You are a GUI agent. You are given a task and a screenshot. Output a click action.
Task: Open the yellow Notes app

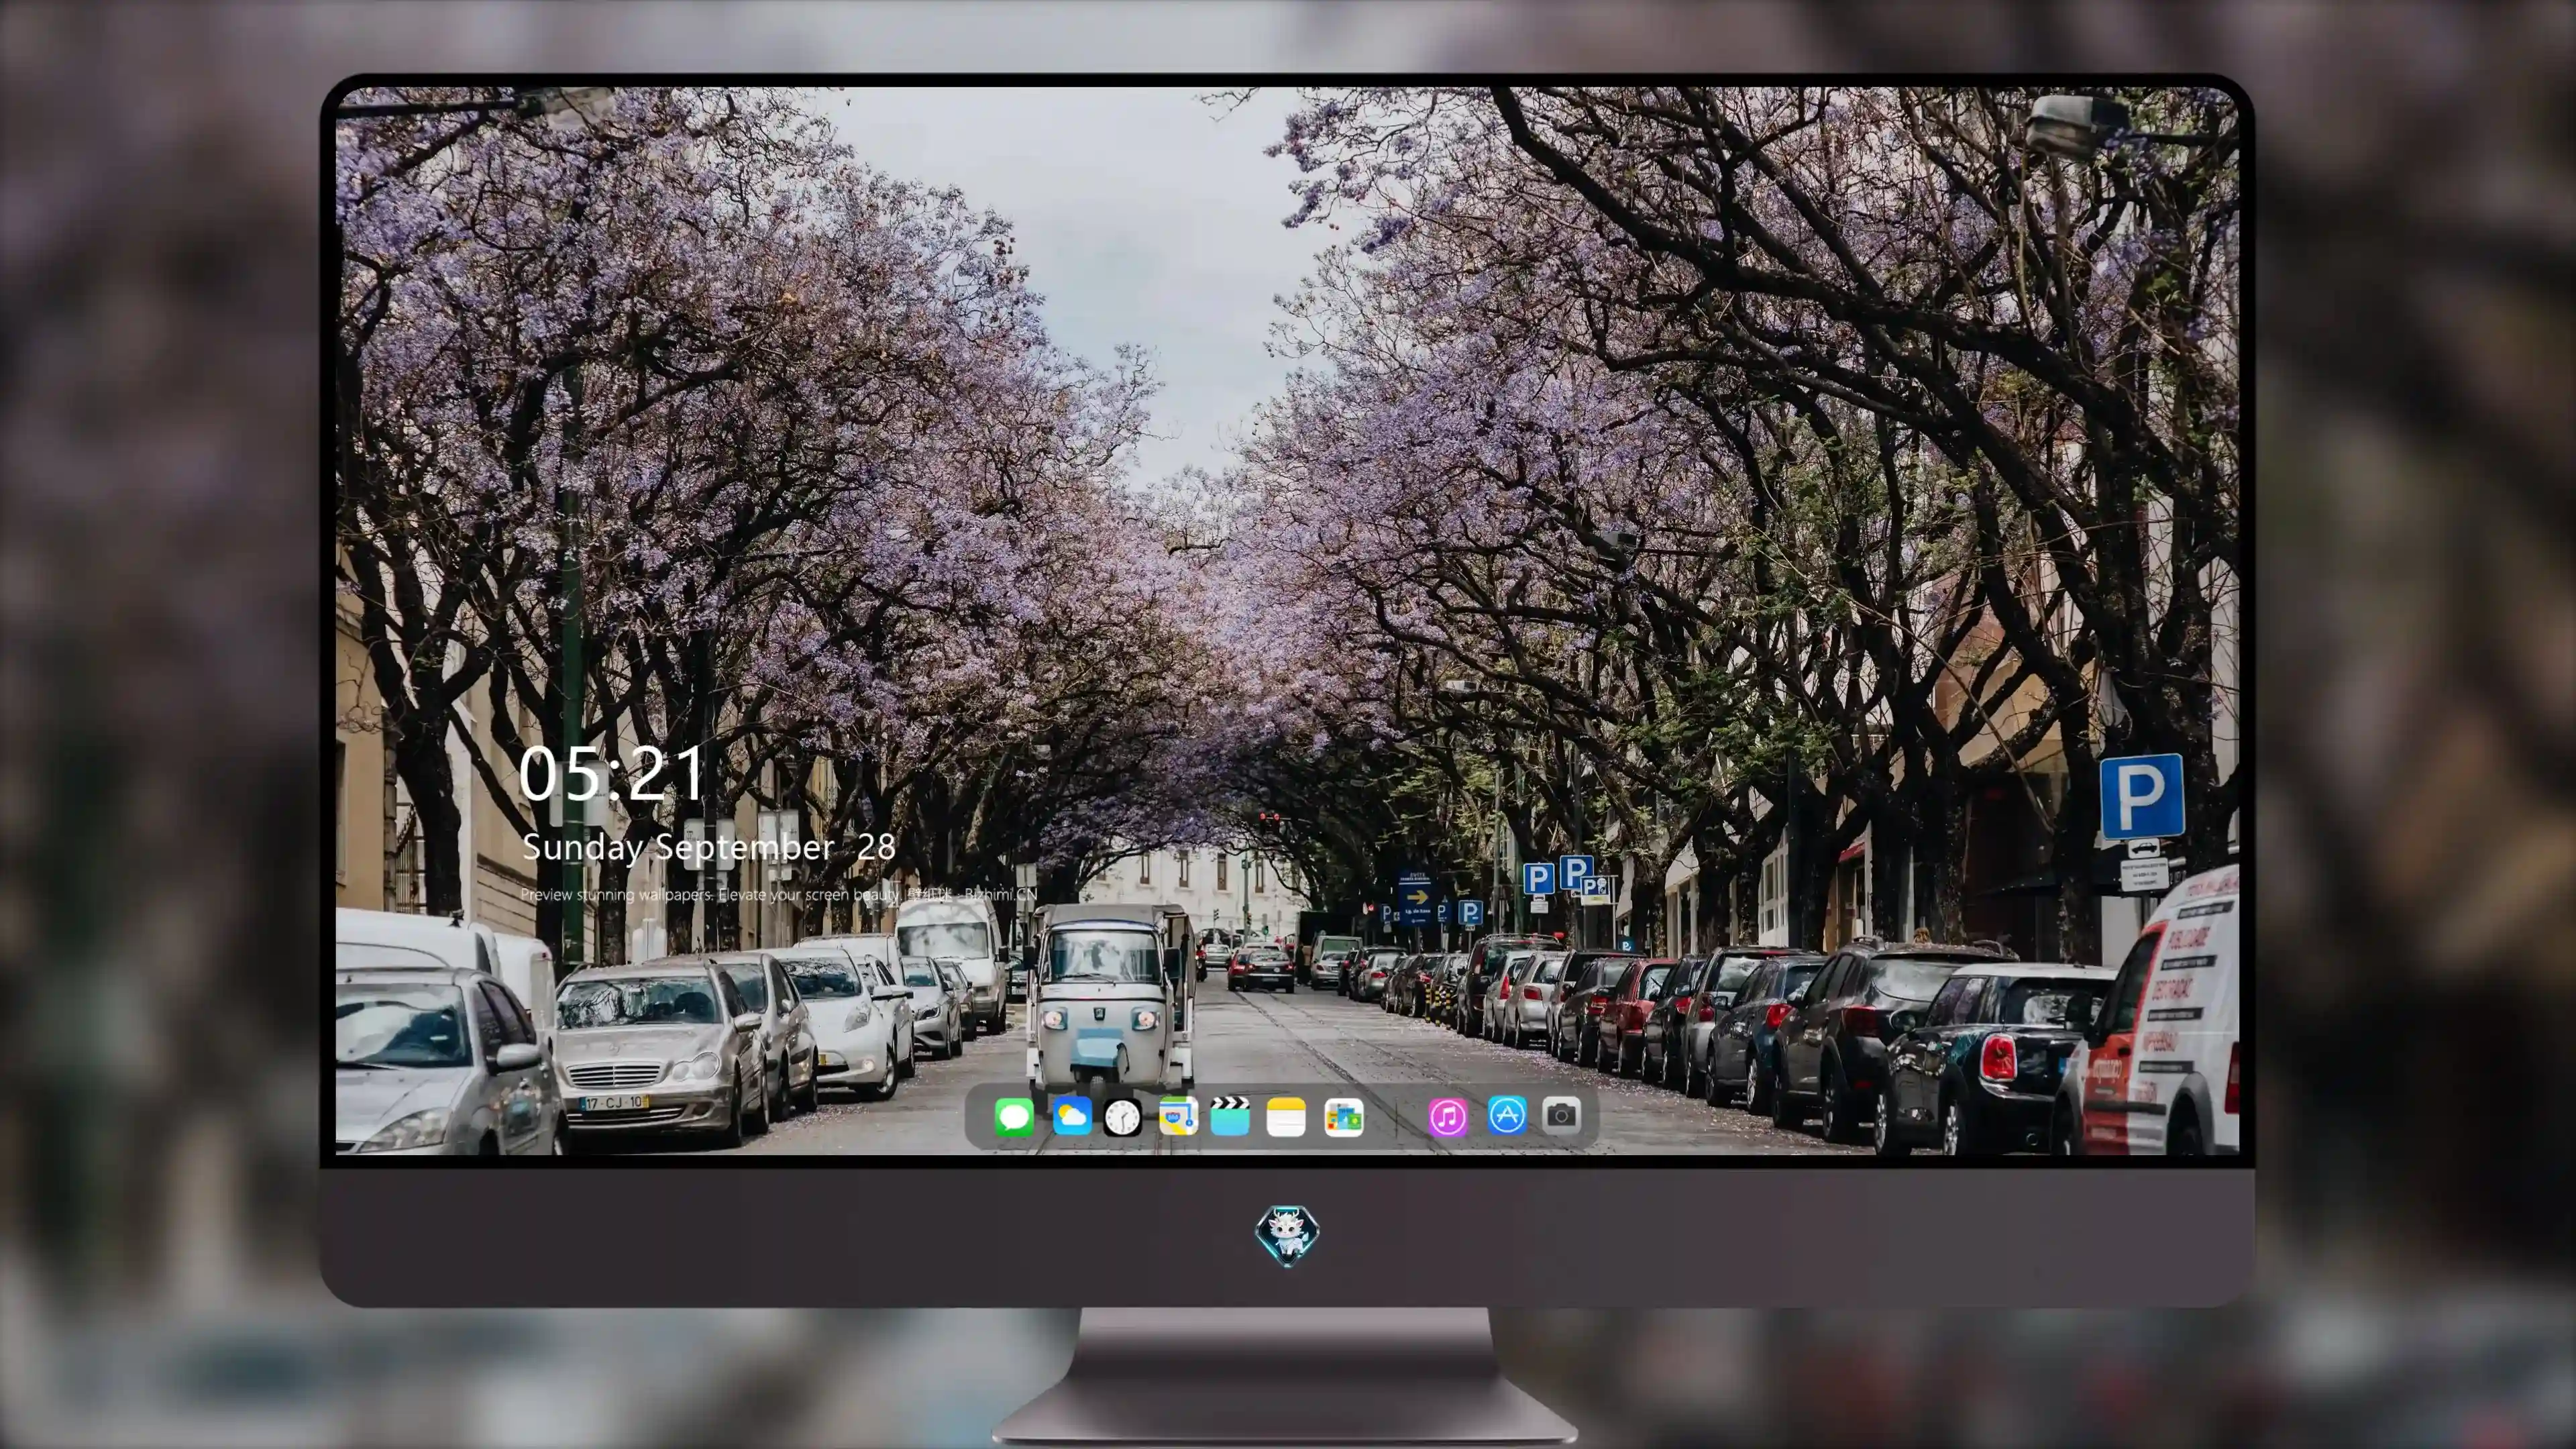click(x=1286, y=1116)
